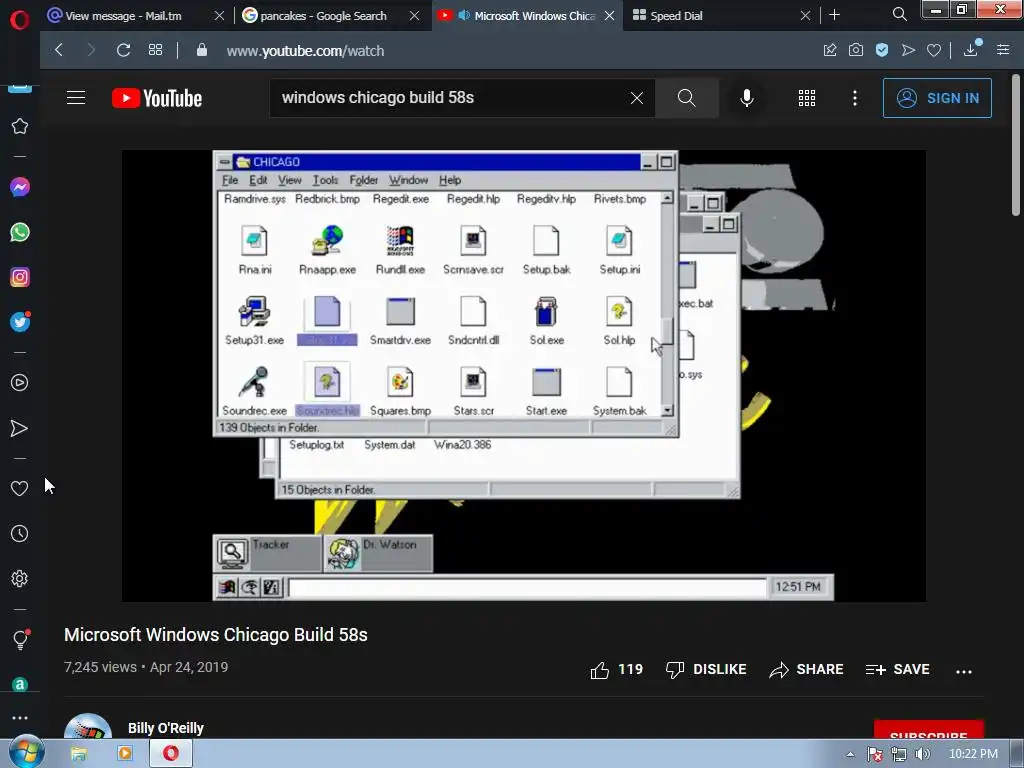Open the Windows Start button
1024x768 pixels.
[x=27, y=753]
